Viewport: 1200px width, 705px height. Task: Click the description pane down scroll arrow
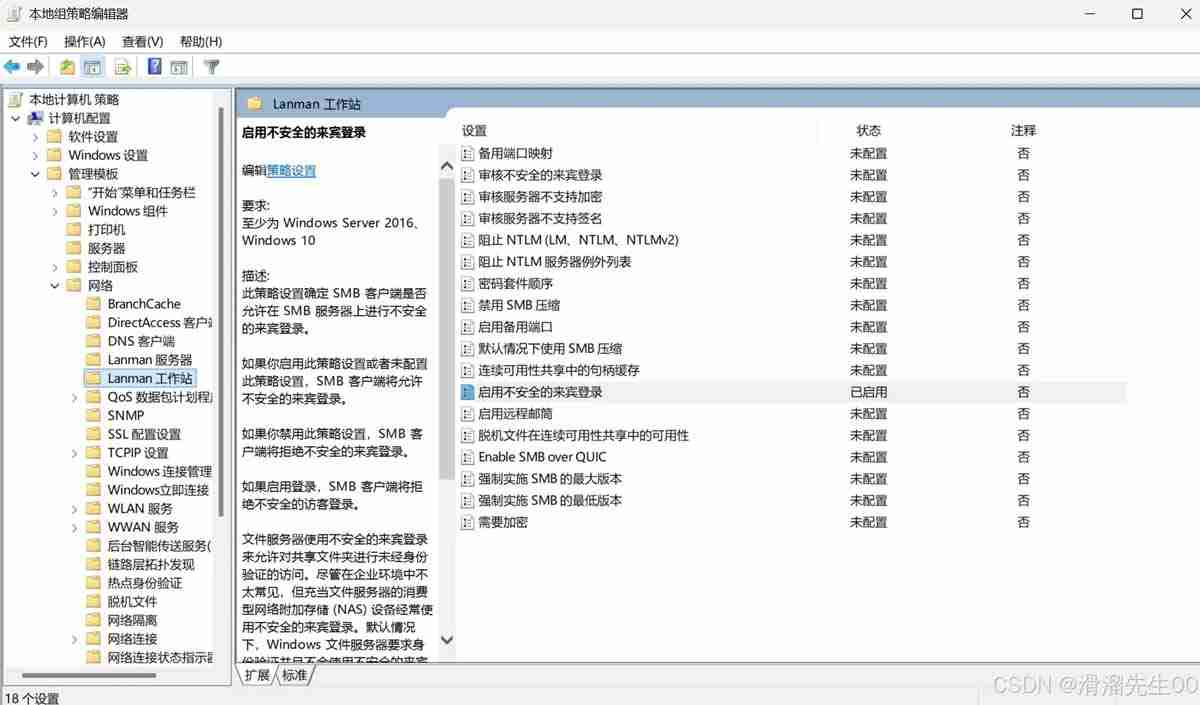447,640
